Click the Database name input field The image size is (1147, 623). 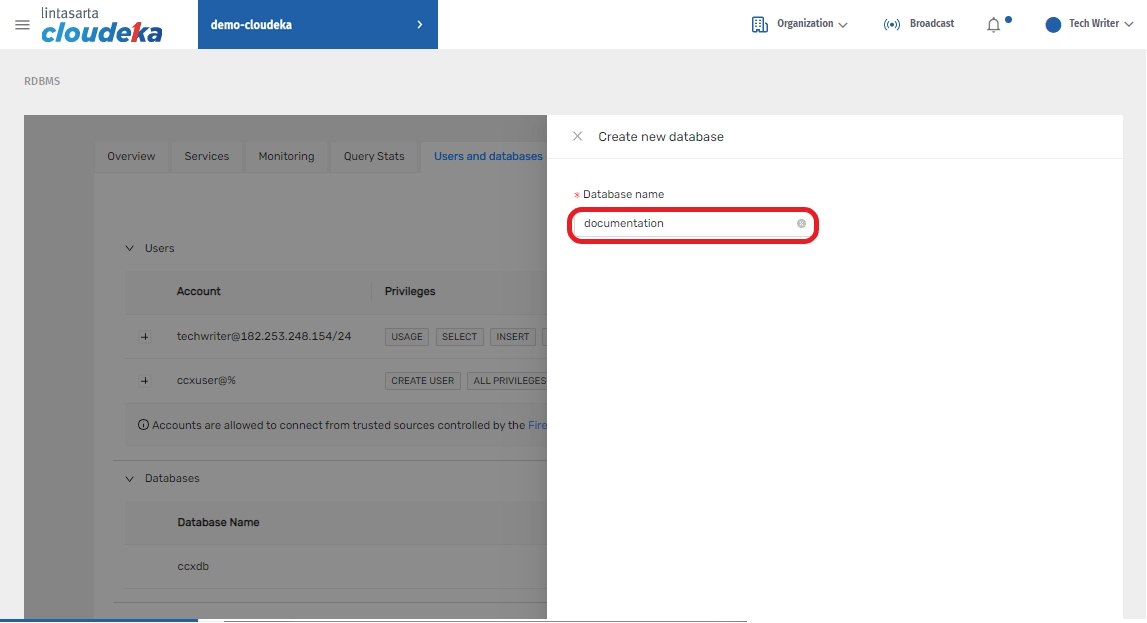685,224
